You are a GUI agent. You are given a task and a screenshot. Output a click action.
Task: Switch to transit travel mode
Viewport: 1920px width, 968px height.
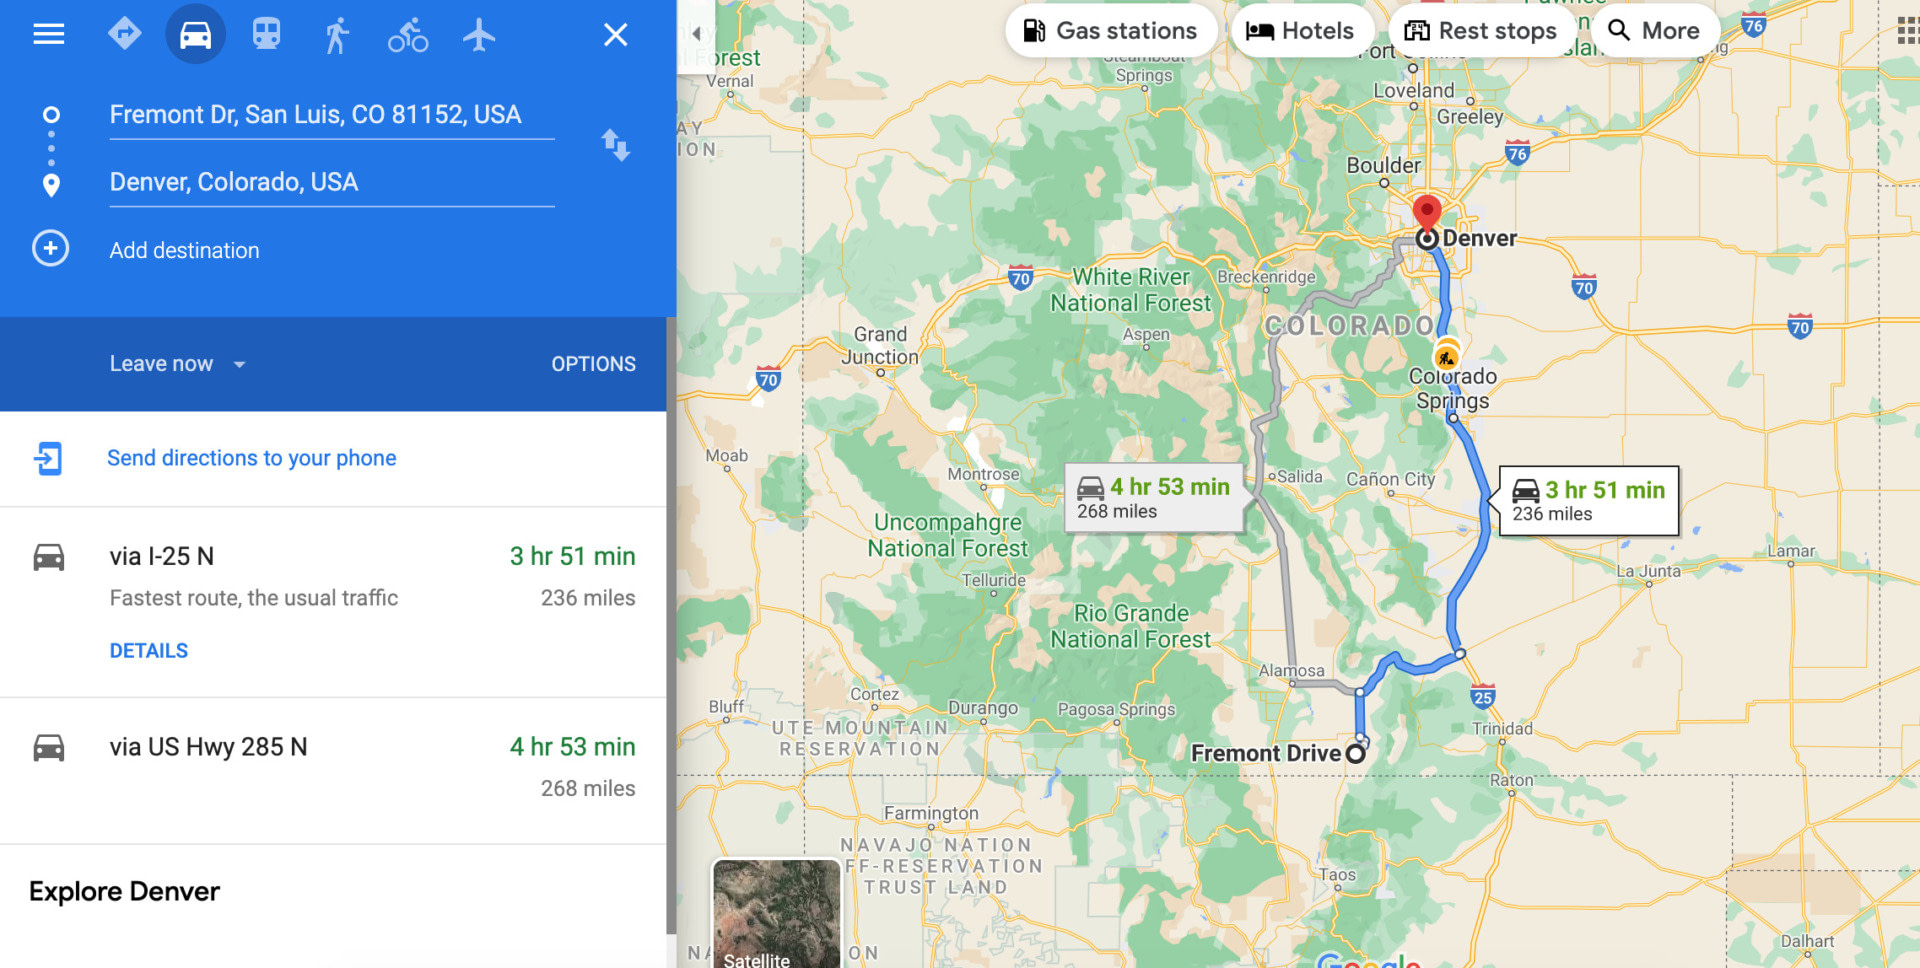(x=266, y=34)
